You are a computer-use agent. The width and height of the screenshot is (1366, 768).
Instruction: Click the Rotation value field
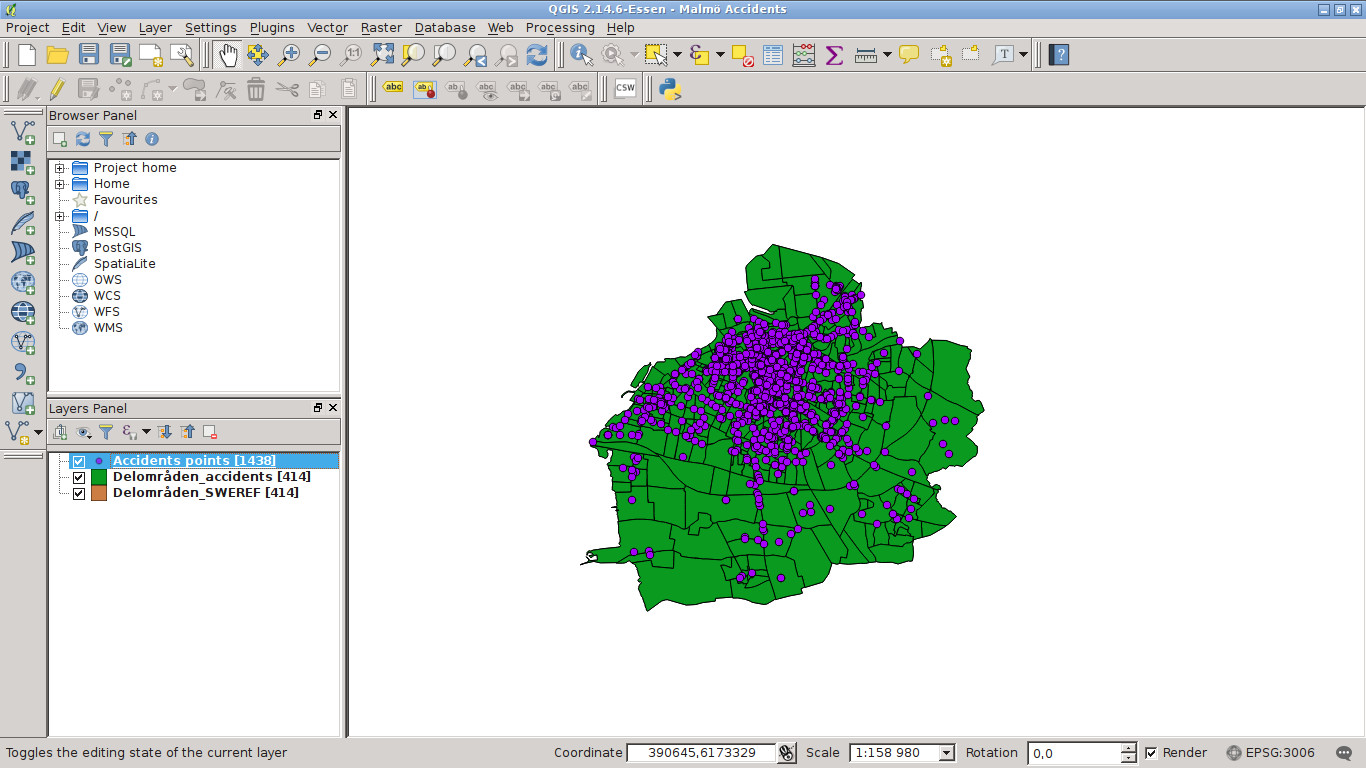tap(1074, 753)
